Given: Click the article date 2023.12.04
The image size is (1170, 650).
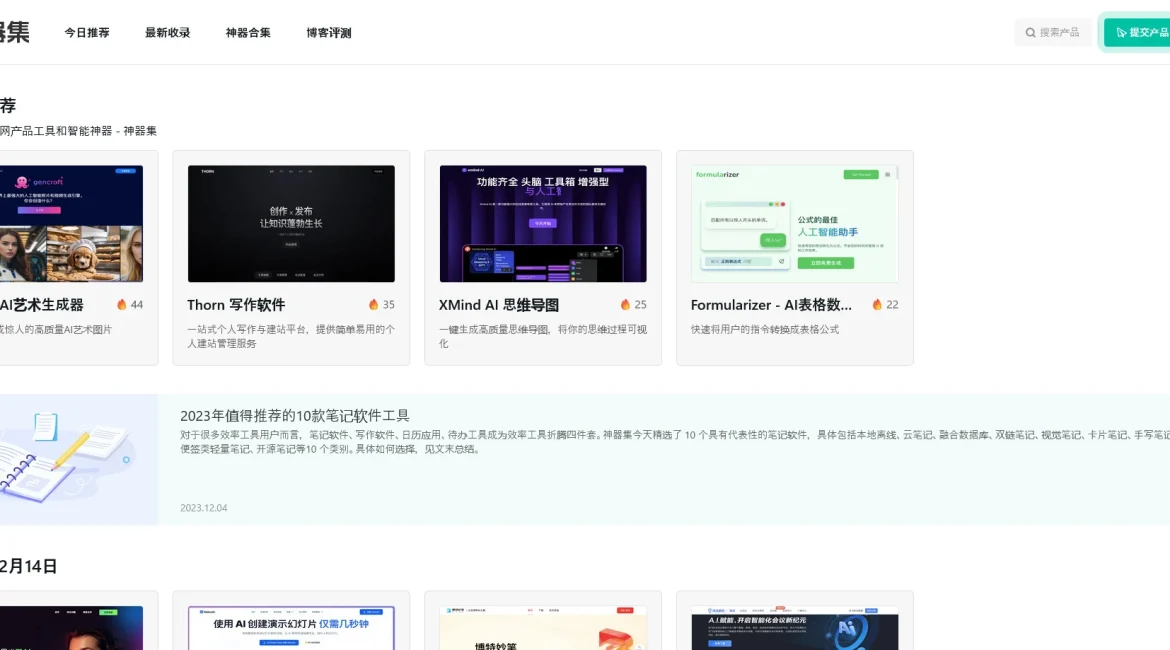Looking at the screenshot, I should tap(204, 507).
